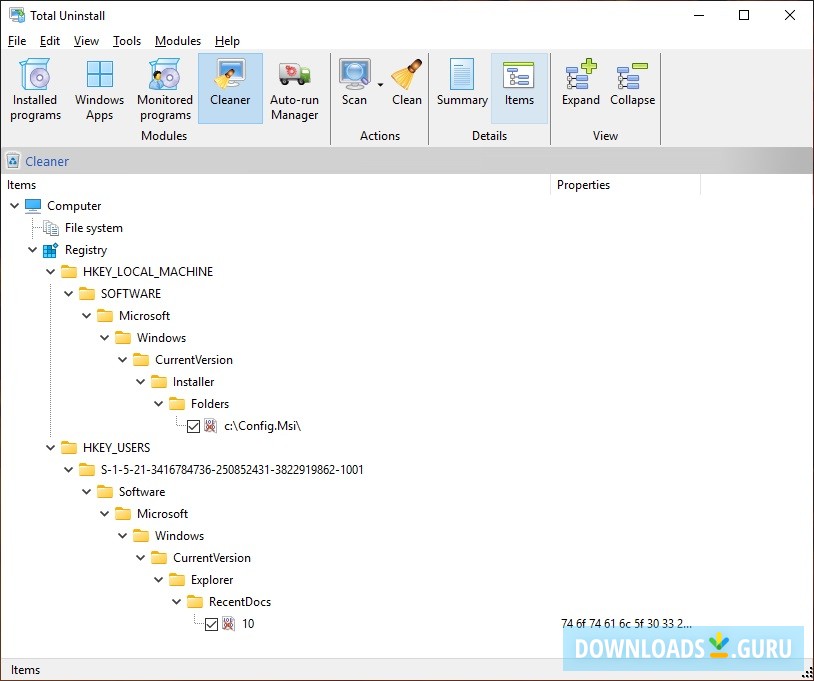Select the File system tree item
The width and height of the screenshot is (814, 681).
[93, 228]
